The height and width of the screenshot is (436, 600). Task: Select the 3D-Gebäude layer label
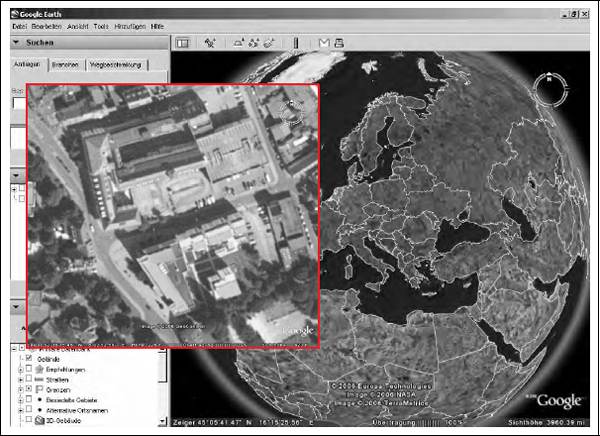coord(64,421)
